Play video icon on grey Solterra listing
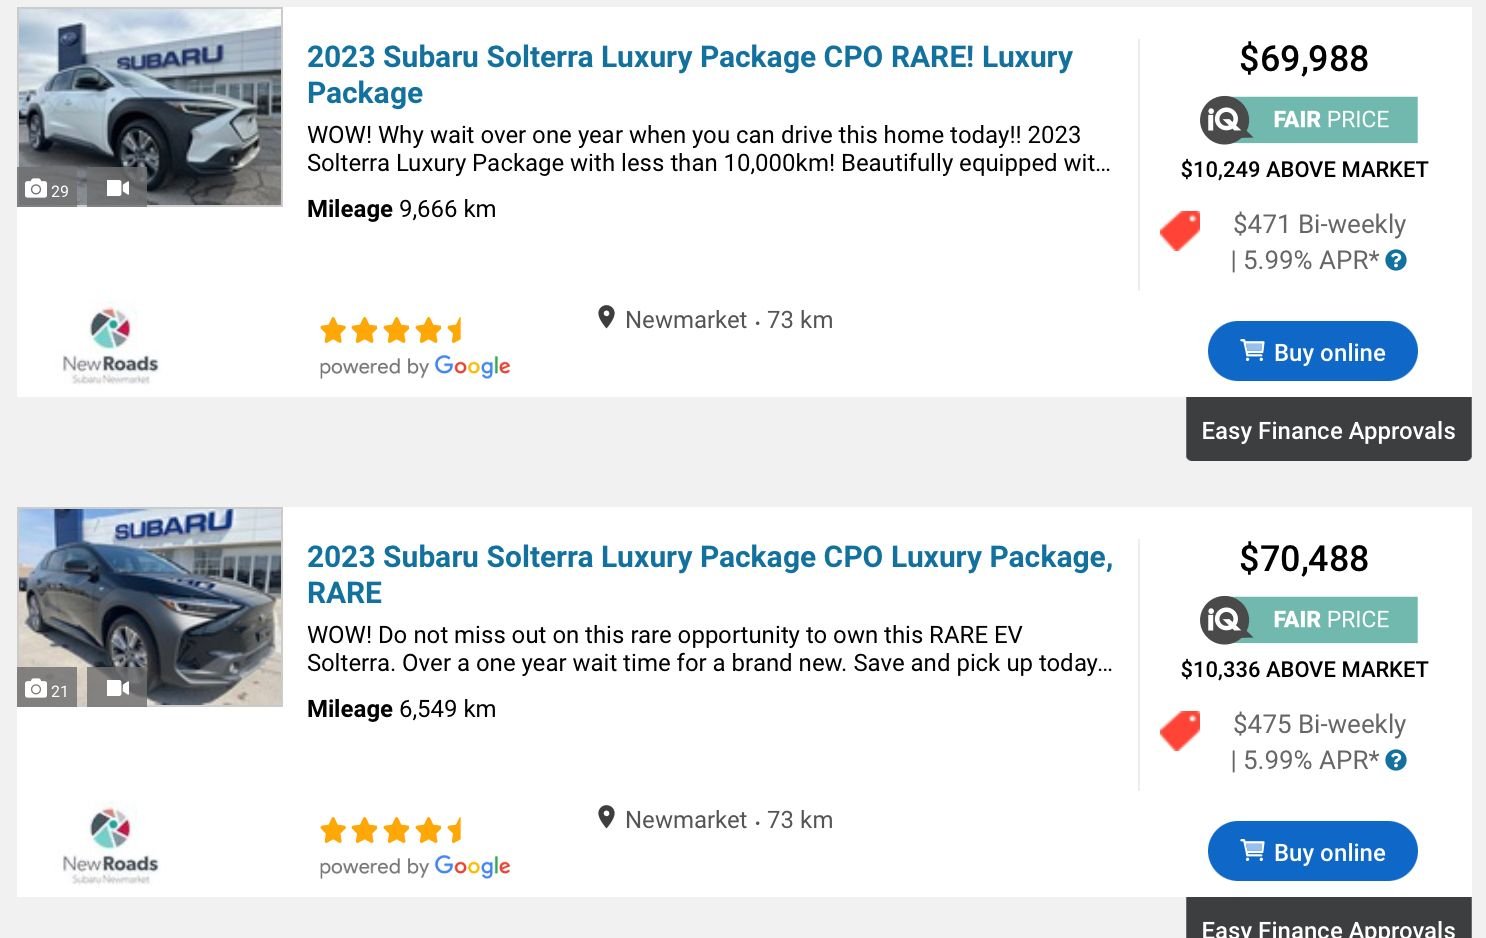 coord(117,688)
